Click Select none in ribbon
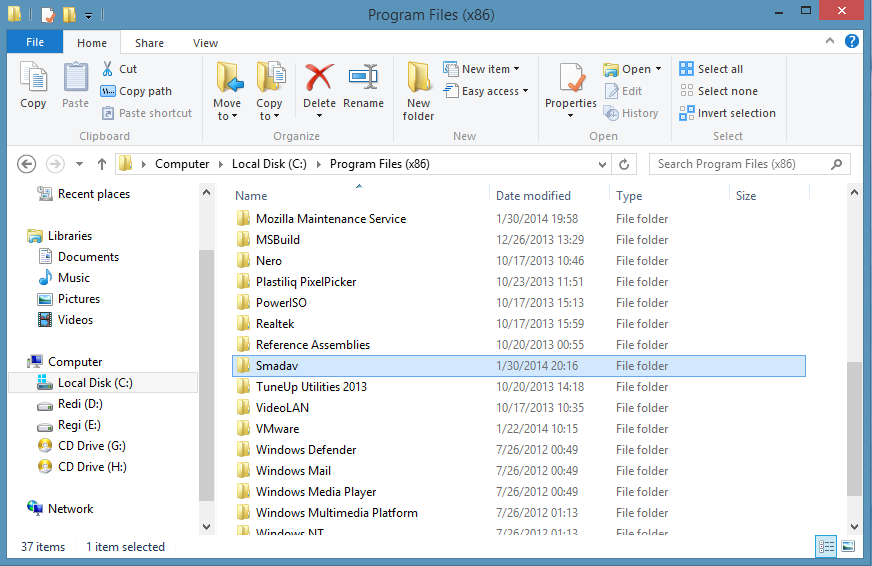This screenshot has height=566, width=872. (719, 91)
